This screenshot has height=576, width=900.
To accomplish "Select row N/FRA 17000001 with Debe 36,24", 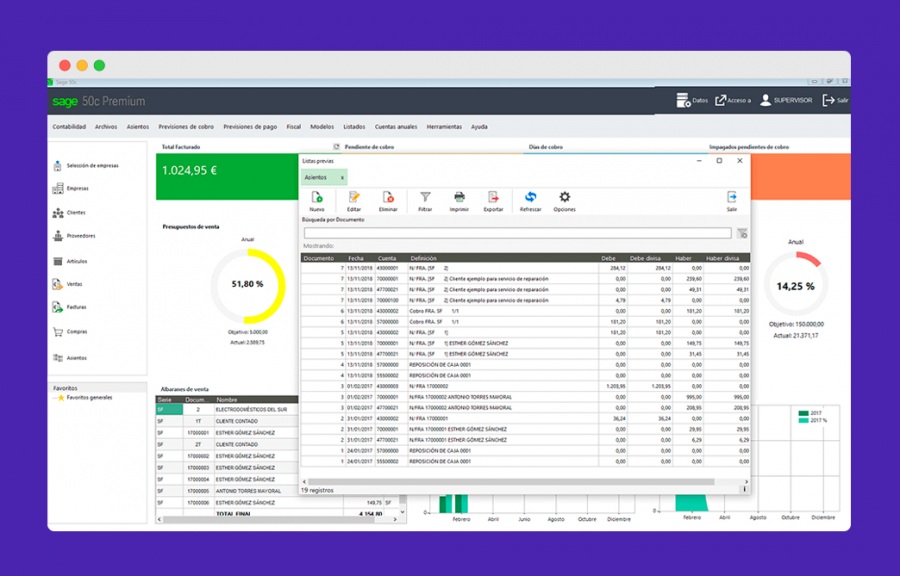I will (x=525, y=418).
